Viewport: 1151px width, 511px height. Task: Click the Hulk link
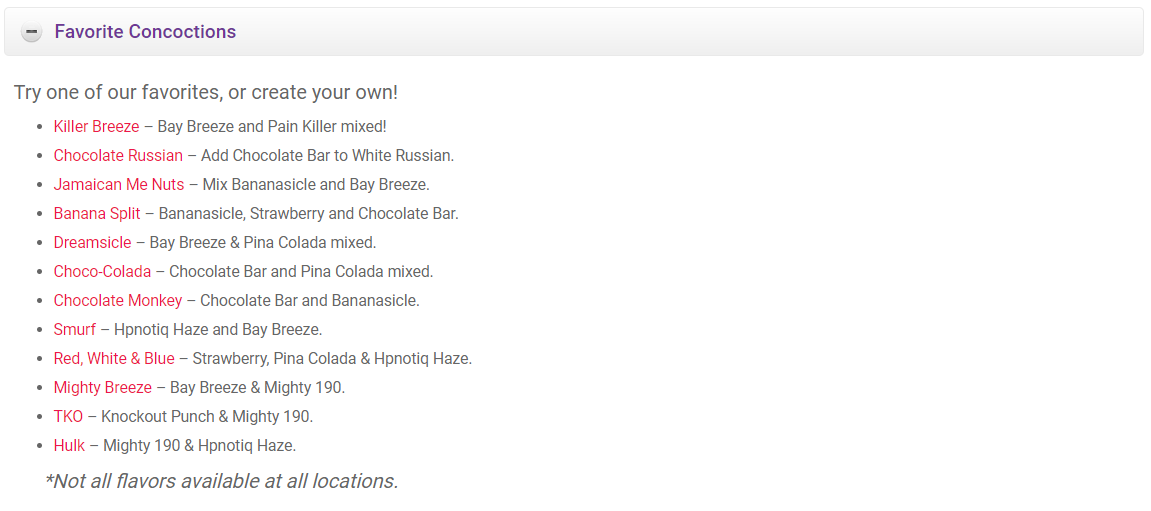[69, 446]
